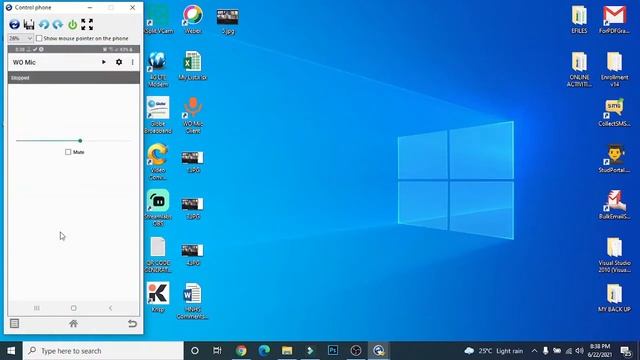This screenshot has width=640, height=360.
Task: Click the house Home icon at Control phone bottom
Action: point(73,324)
